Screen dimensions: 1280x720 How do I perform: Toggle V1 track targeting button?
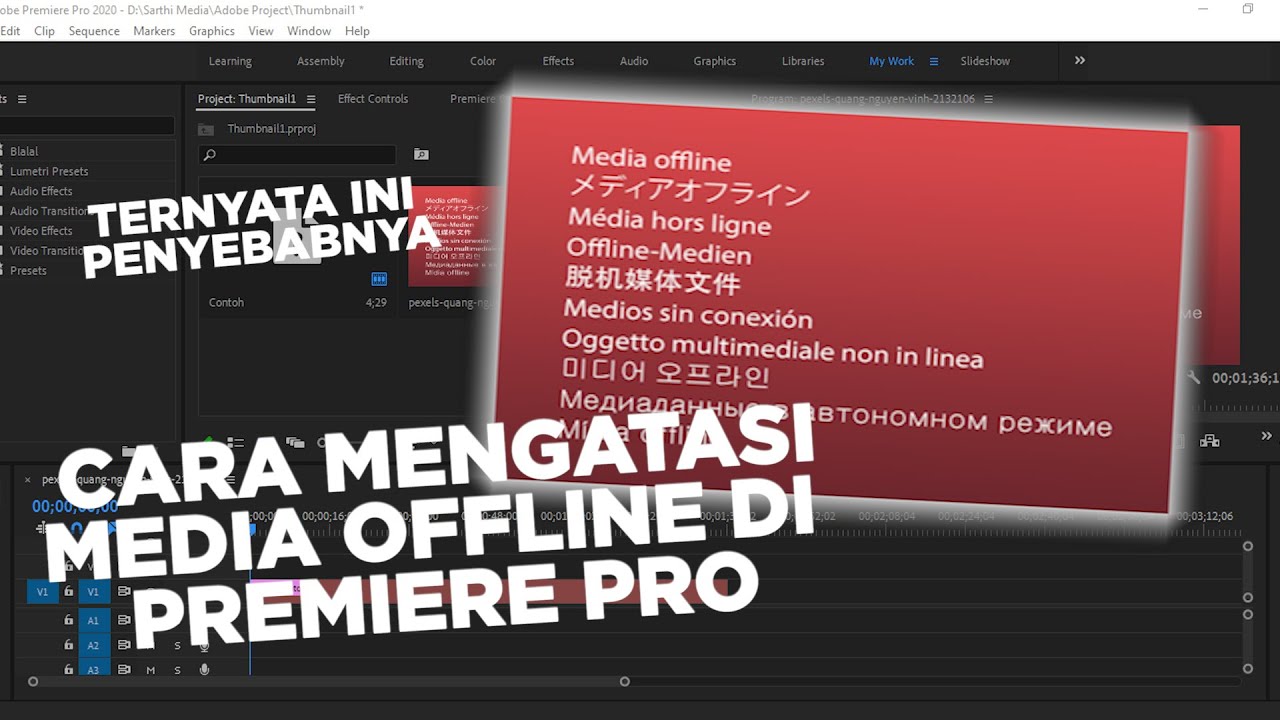pyautogui.click(x=93, y=592)
